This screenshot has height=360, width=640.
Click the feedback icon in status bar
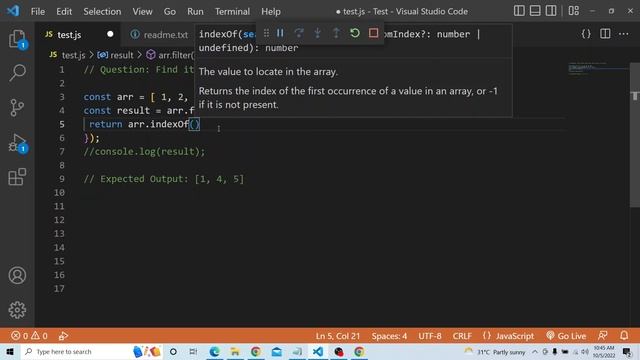pos(602,336)
